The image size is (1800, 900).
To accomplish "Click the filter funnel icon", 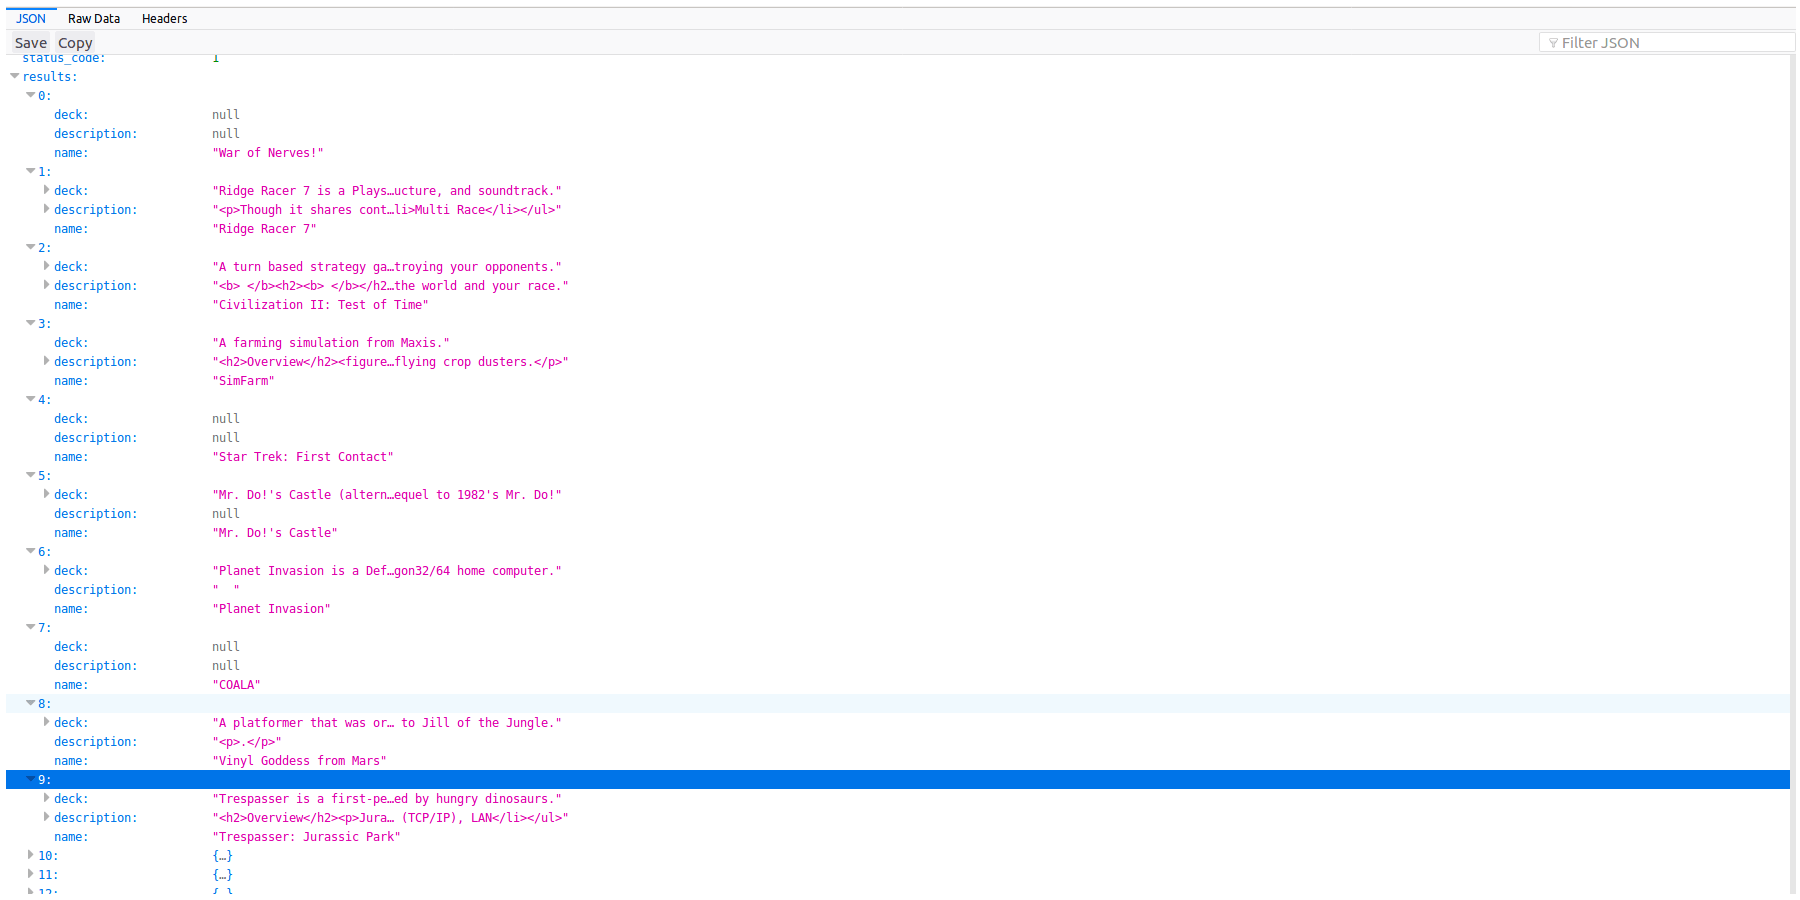I will click(x=1553, y=43).
